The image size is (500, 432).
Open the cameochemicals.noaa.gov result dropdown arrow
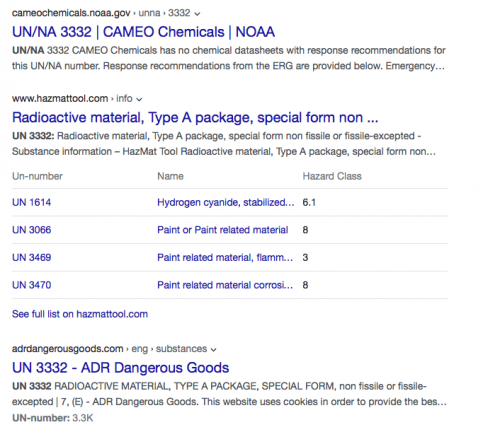pos(197,14)
